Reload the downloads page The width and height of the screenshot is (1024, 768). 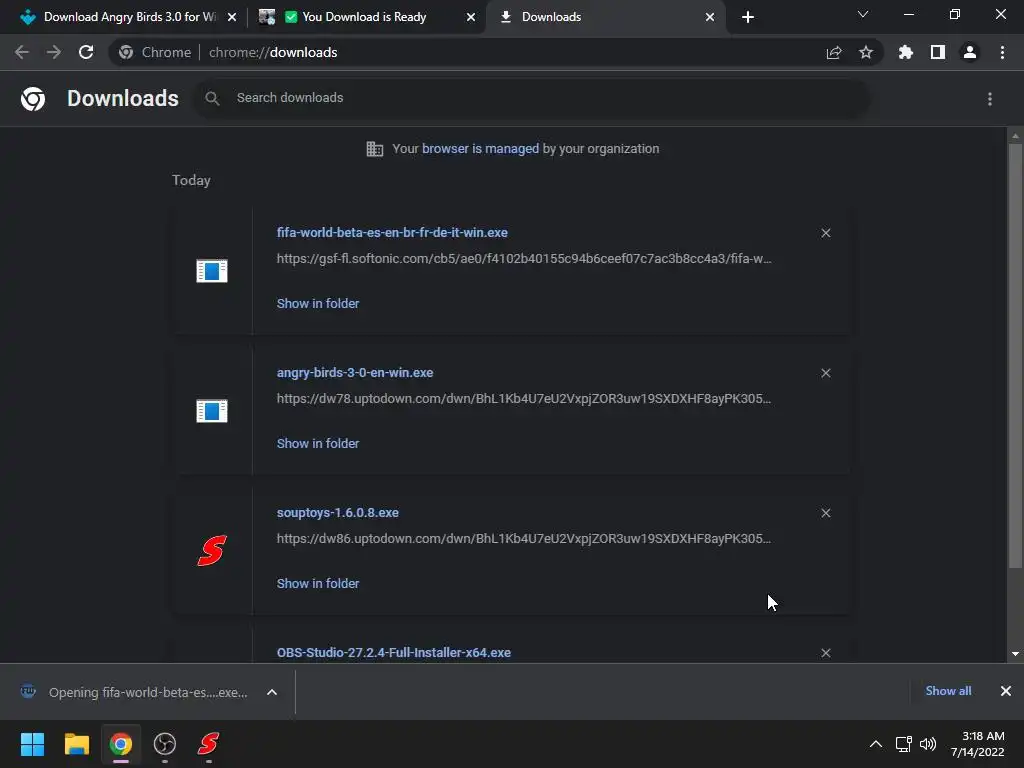pyautogui.click(x=86, y=52)
